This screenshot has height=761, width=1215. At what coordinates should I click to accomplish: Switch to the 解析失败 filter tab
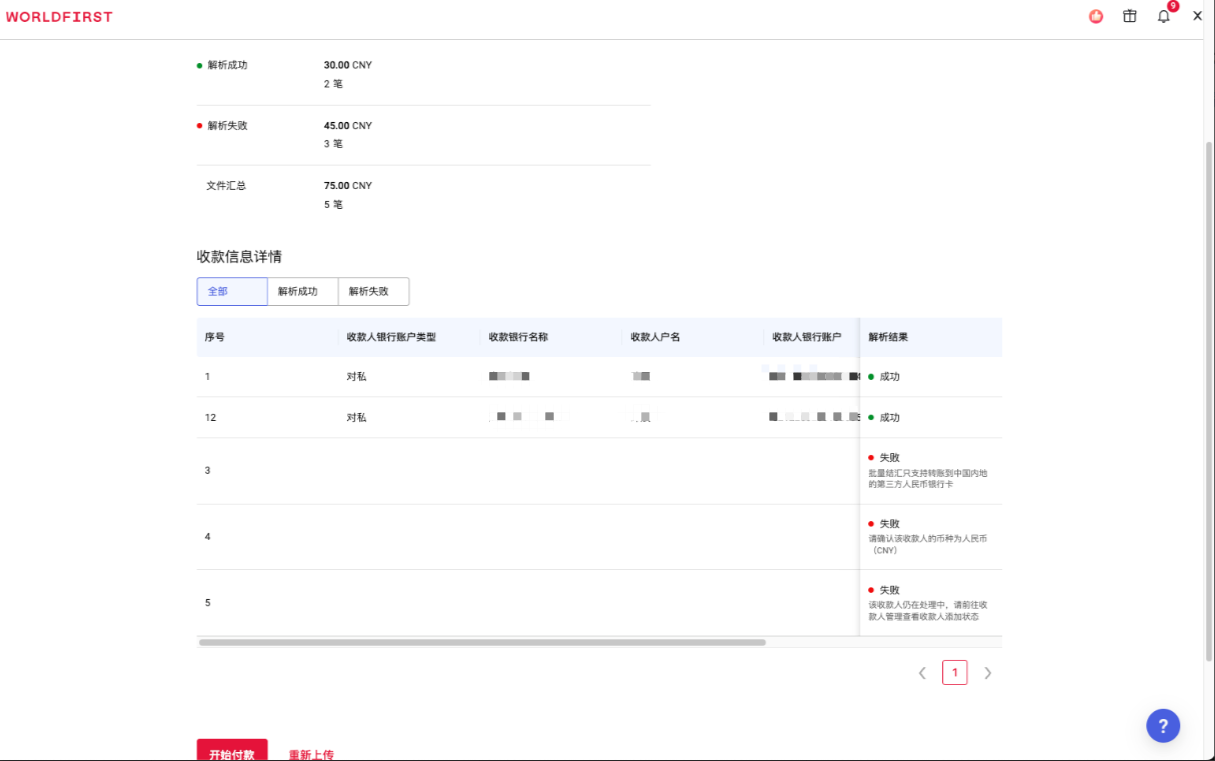[373, 291]
